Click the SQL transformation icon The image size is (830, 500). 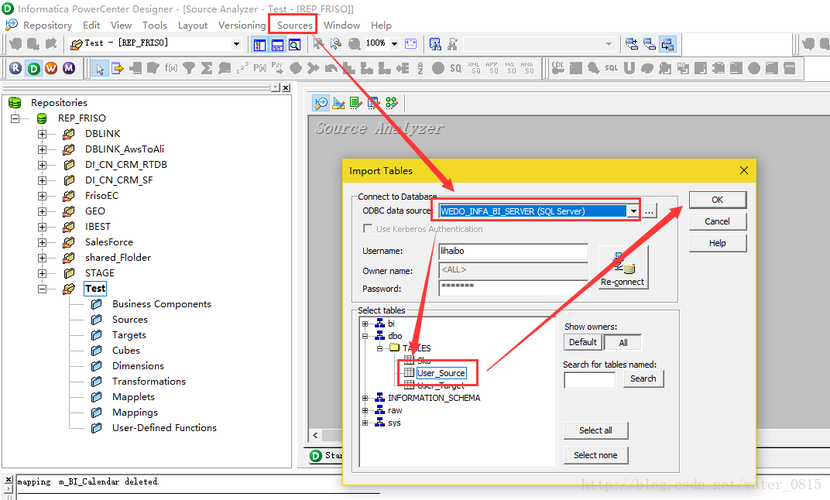pyautogui.click(x=611, y=68)
